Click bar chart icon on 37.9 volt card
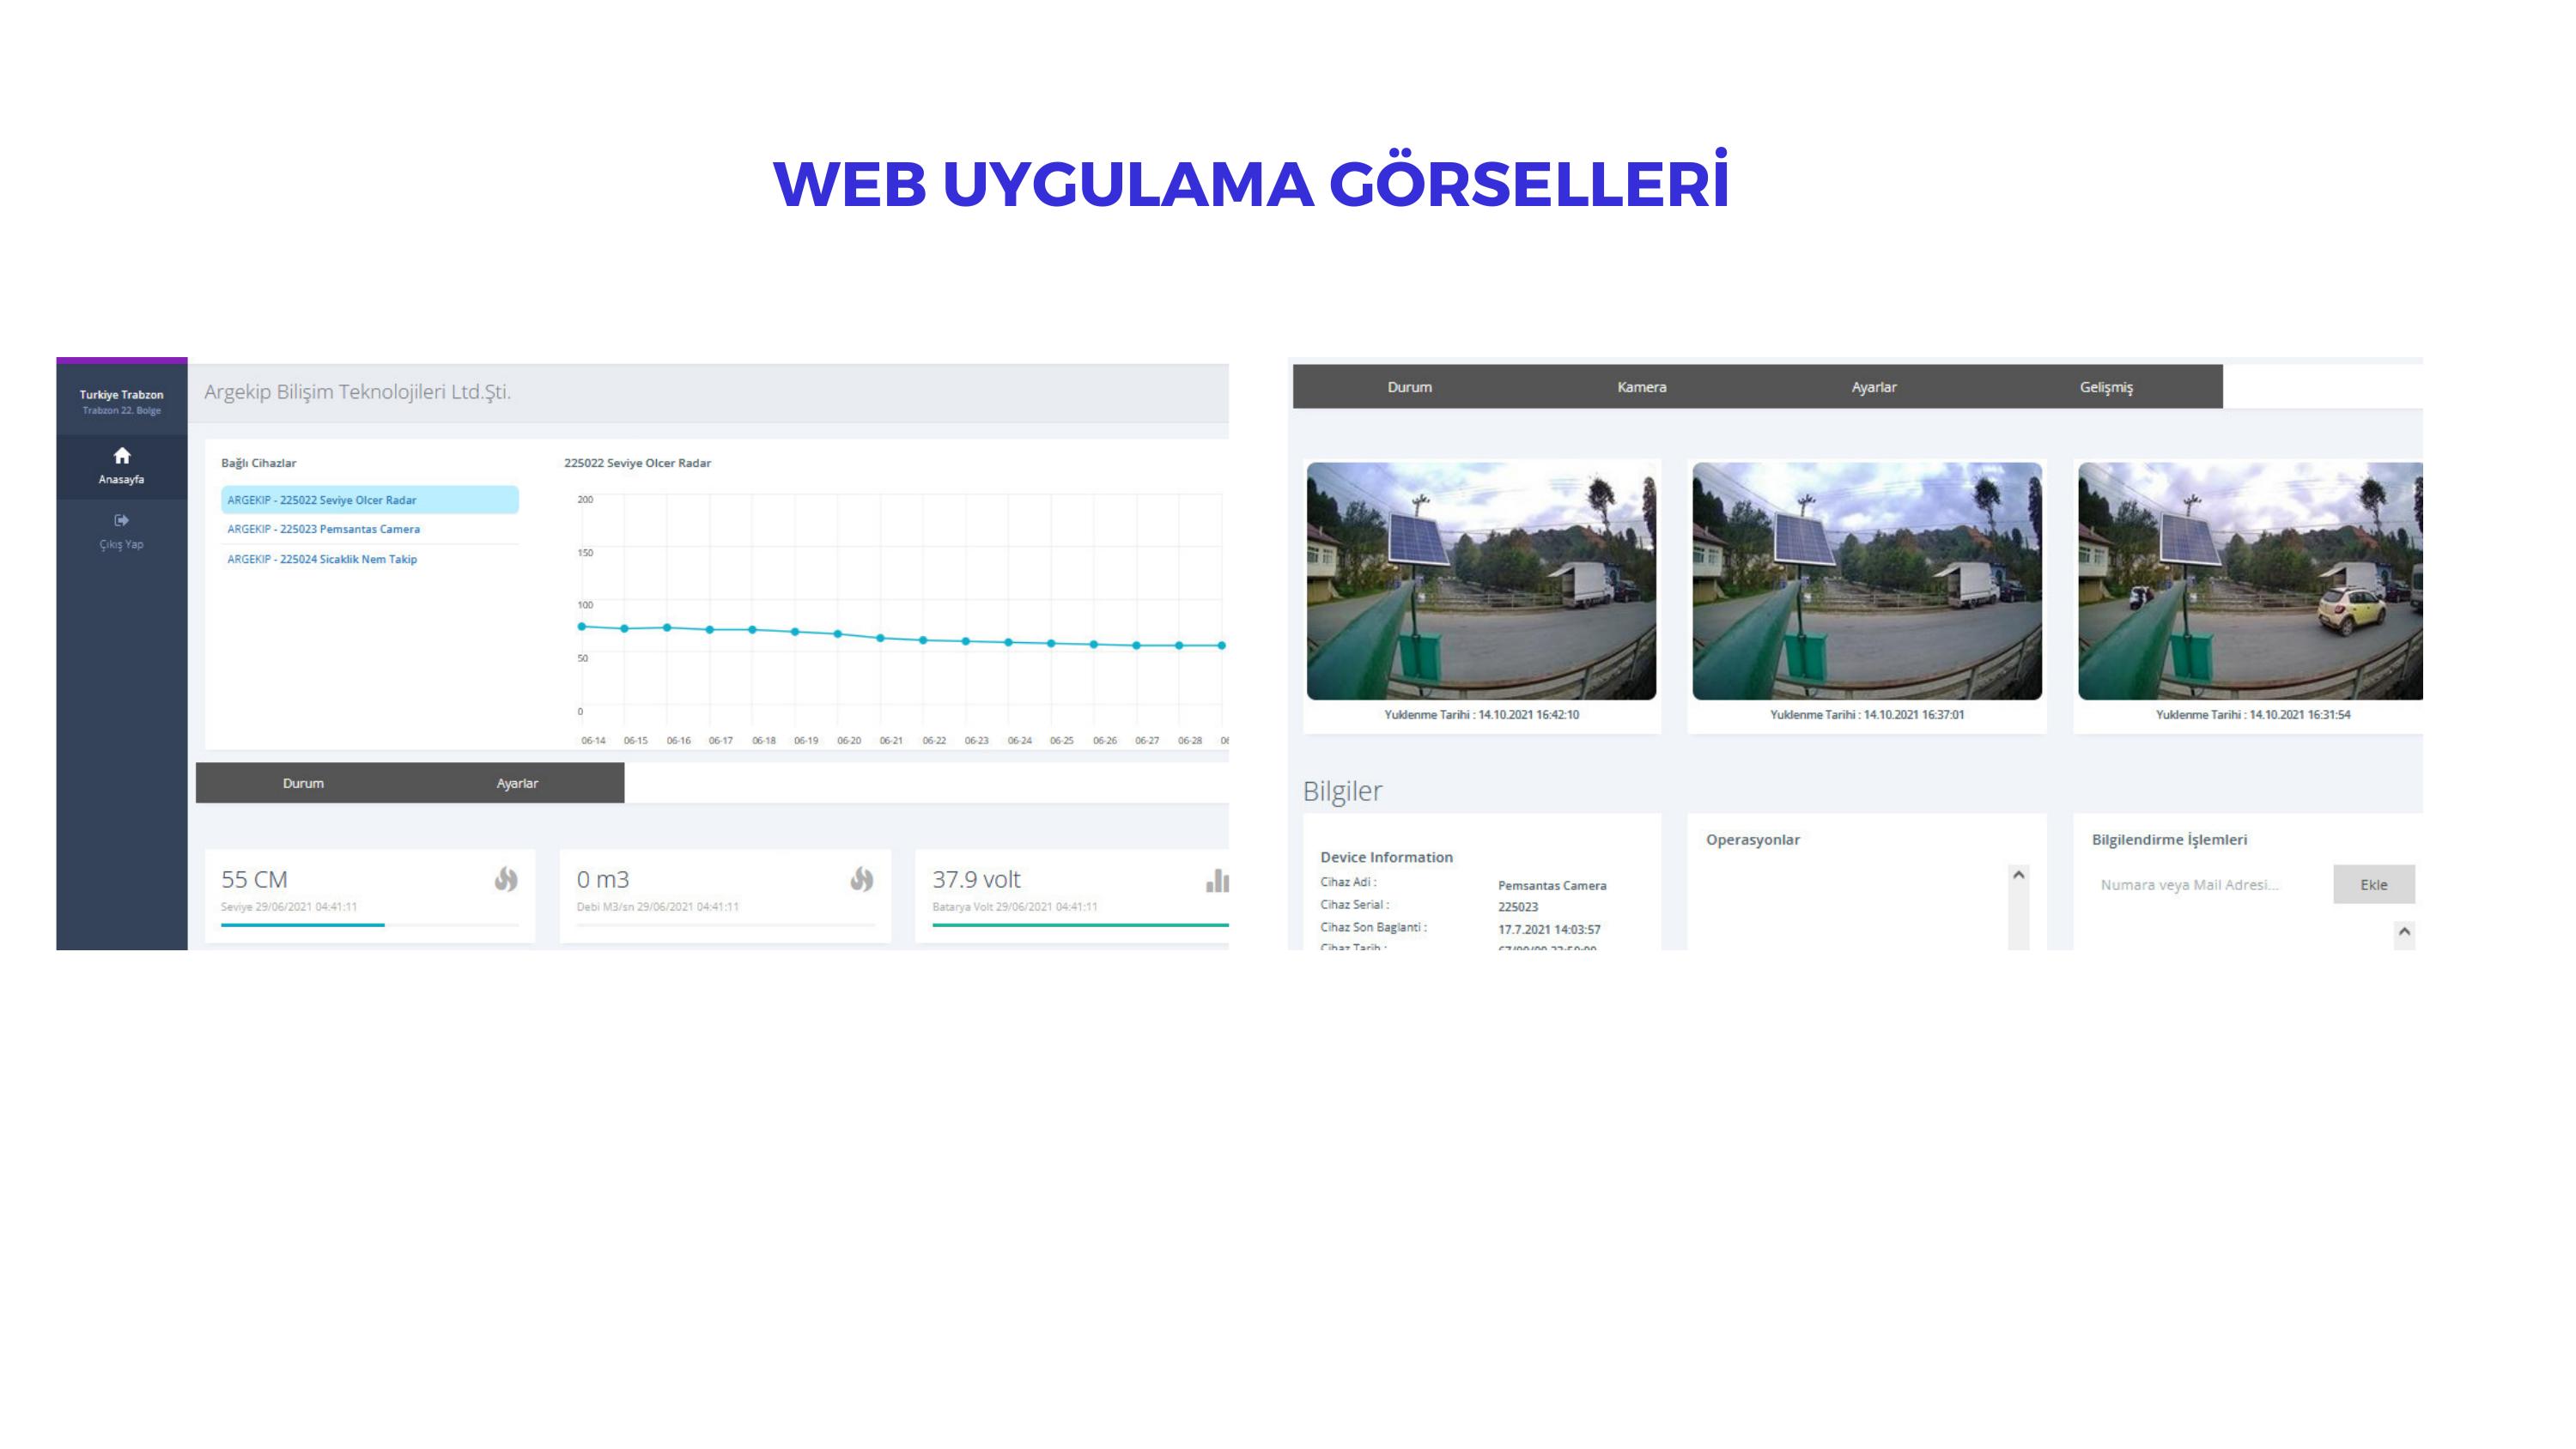Screen dimensions: 2576x1449 1217,880
